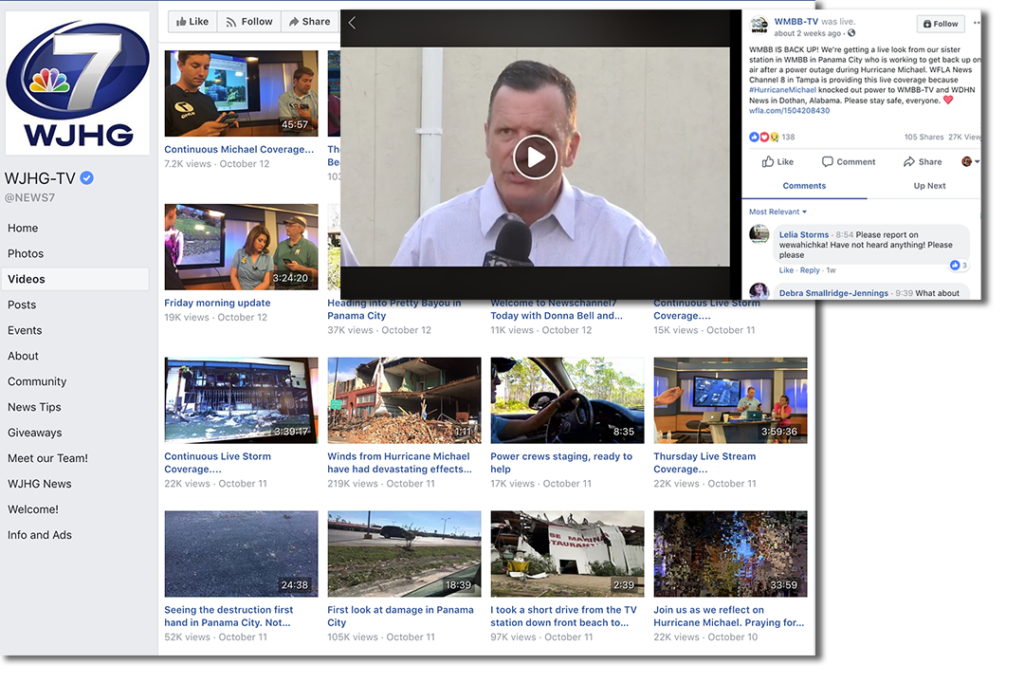Screen dimensions: 1024x683
Task: Click the 105 Shares count
Action: (923, 137)
